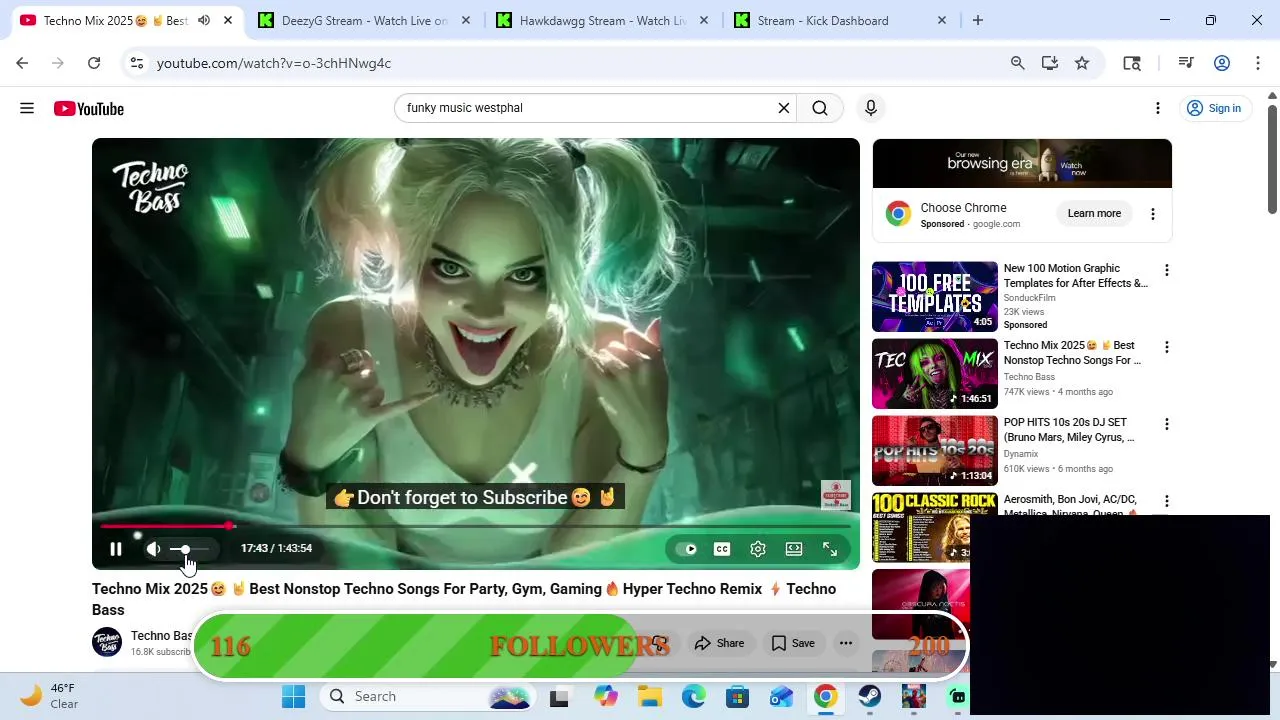Select the Techno Mix 2025 browser tab

[x=114, y=20]
